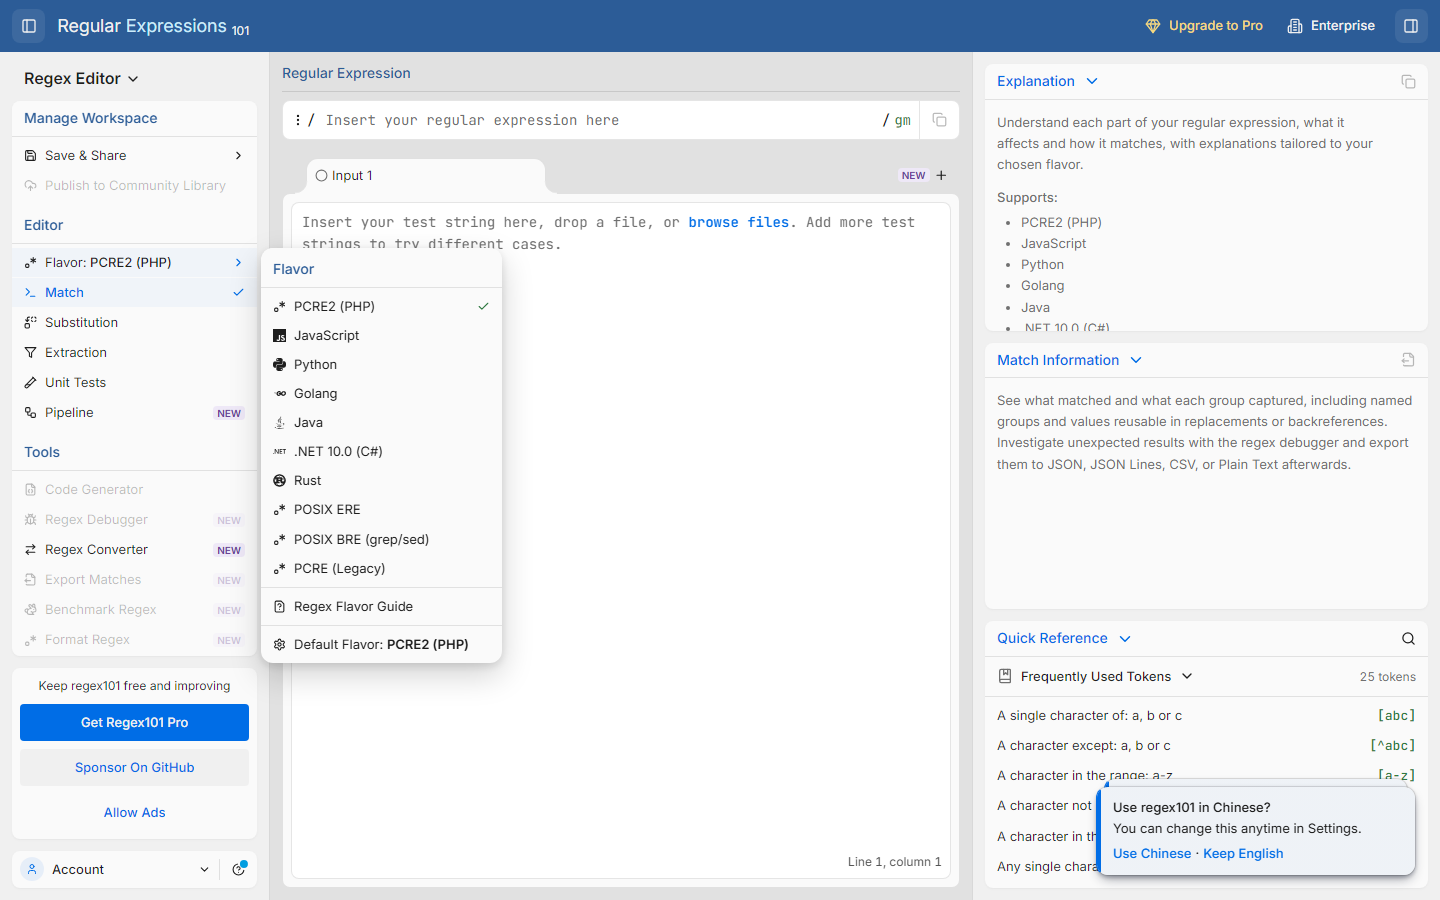Copy the Explanation panel contents
This screenshot has width=1440, height=900.
point(1408,81)
